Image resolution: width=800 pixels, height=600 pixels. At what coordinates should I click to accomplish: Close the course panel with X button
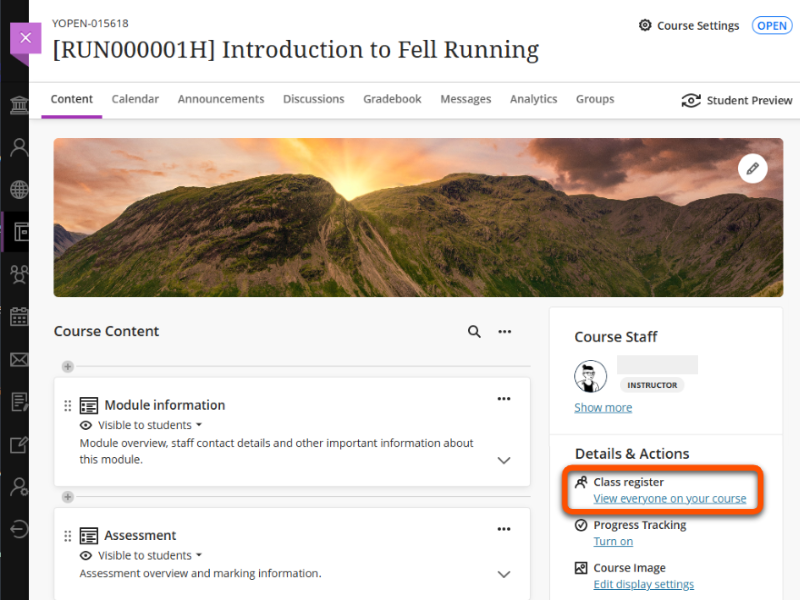click(x=25, y=38)
